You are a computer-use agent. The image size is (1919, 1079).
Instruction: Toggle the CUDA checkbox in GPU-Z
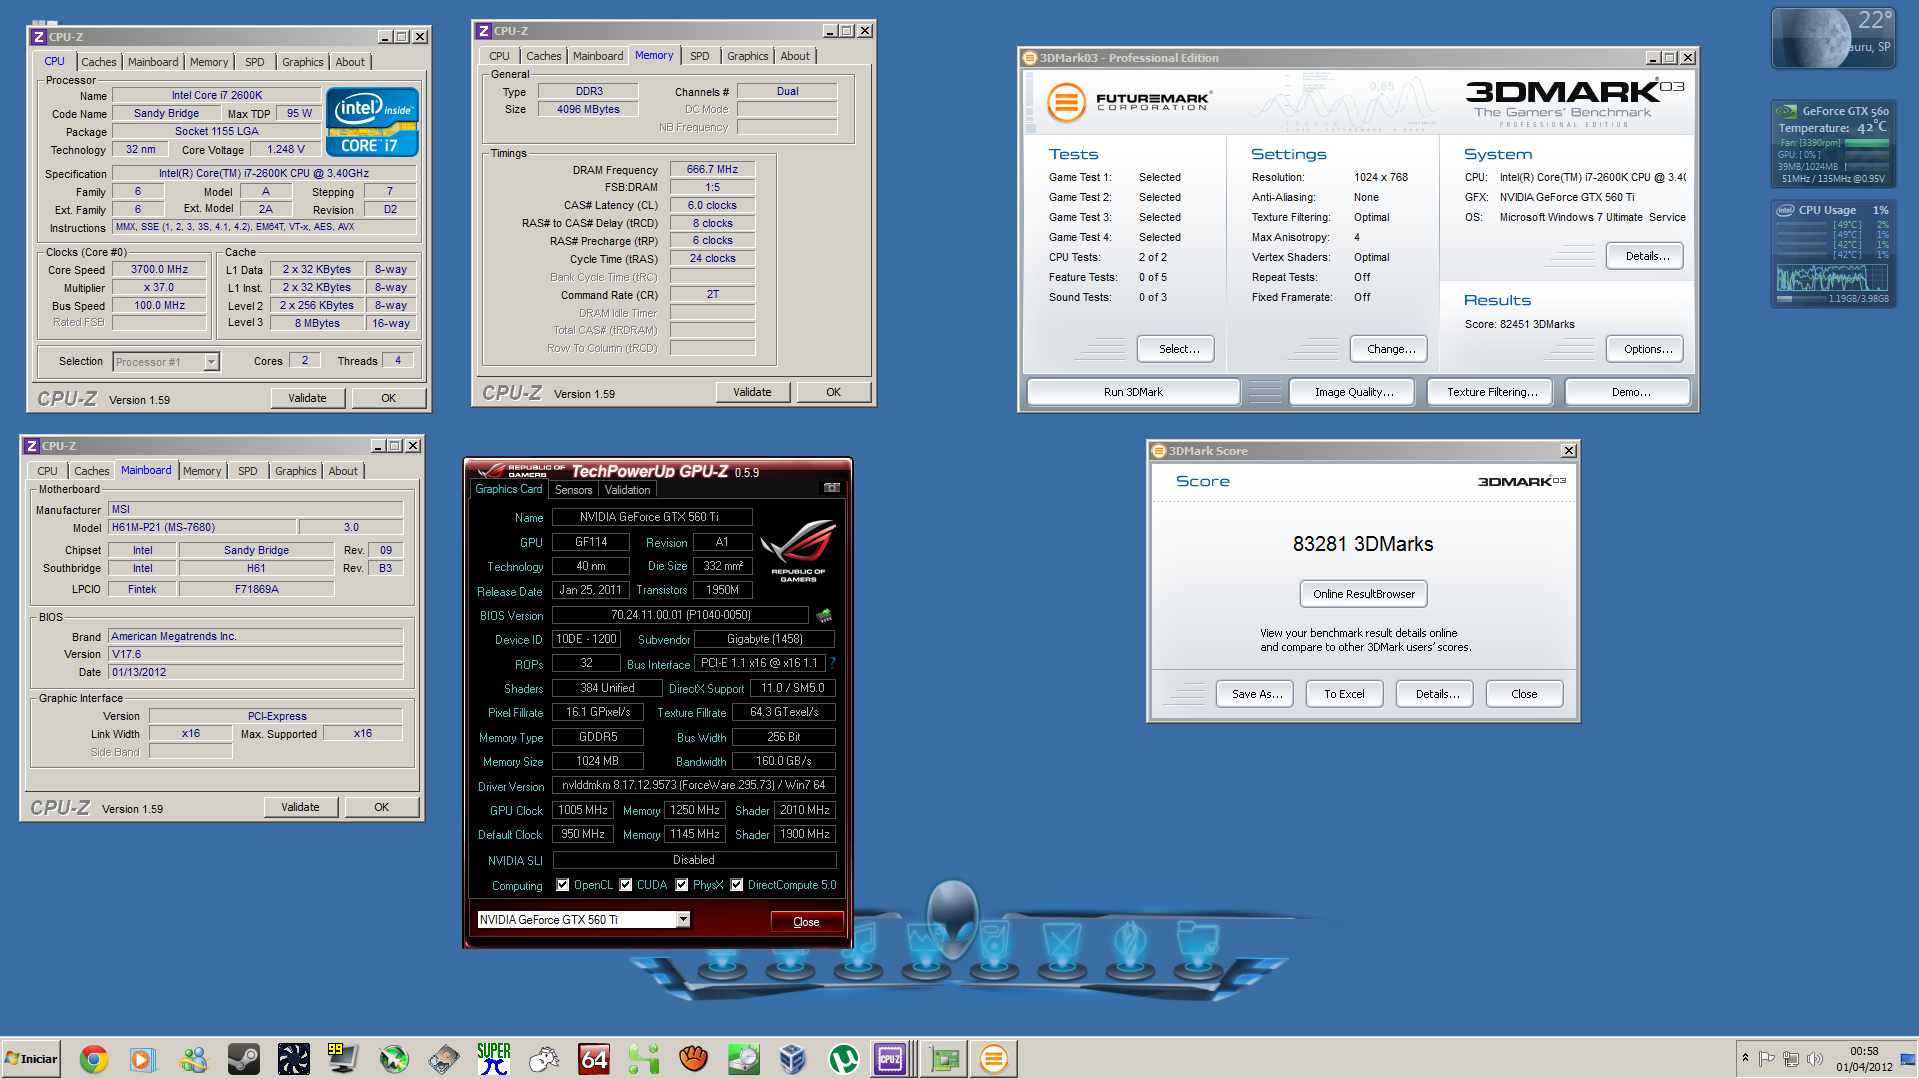626,885
